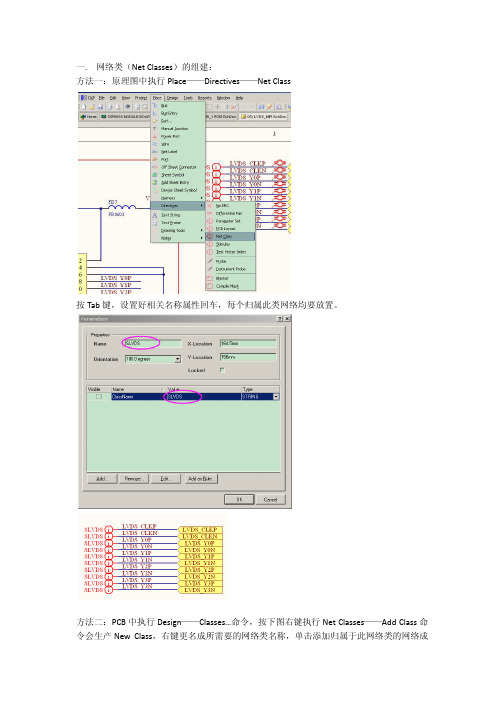
Task: Click the Name field in Parameters dialog
Action: (152, 343)
